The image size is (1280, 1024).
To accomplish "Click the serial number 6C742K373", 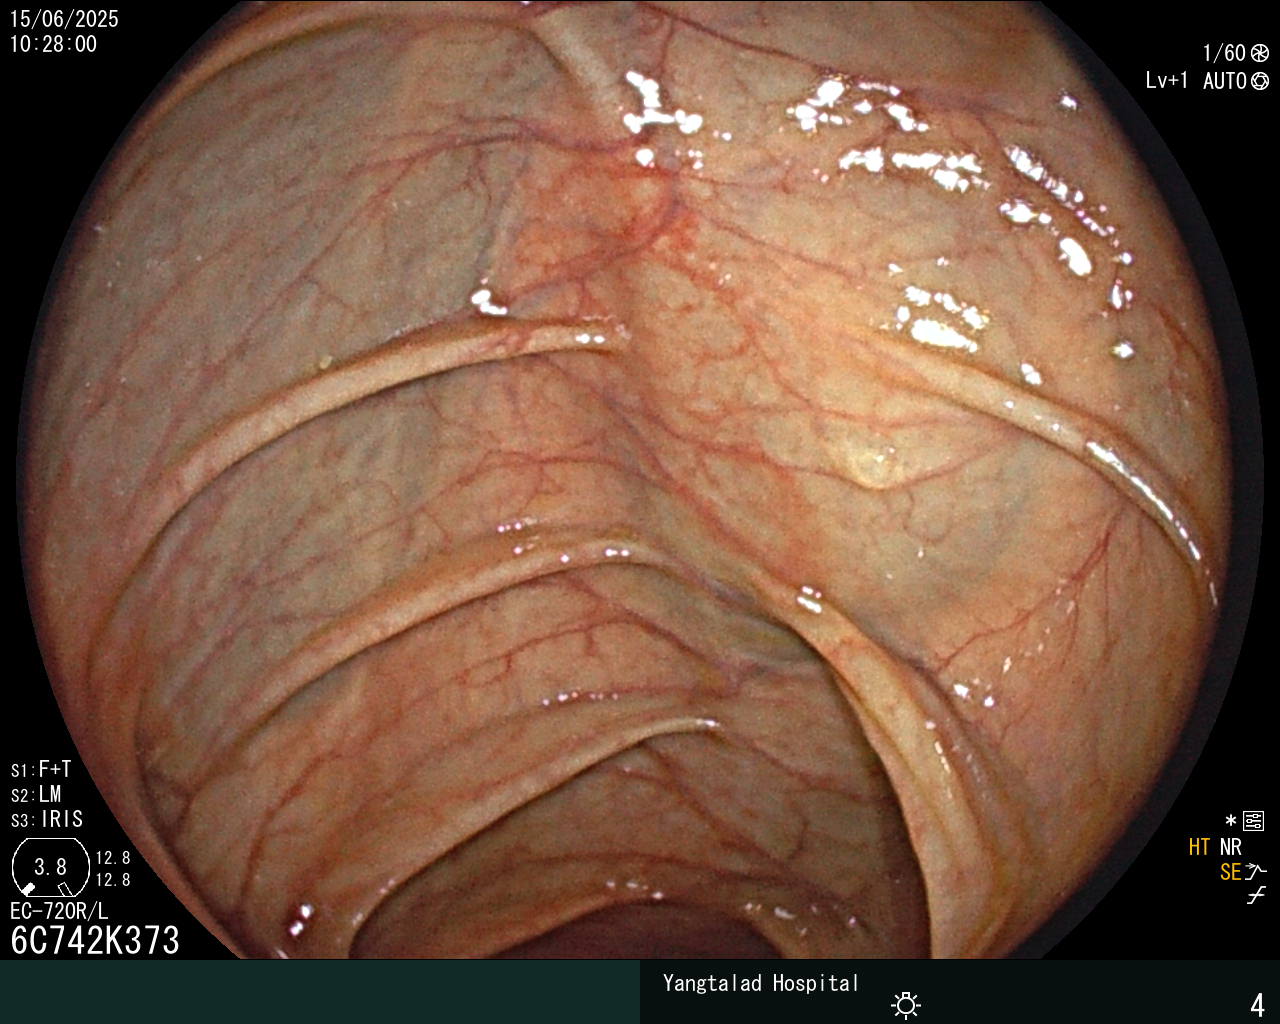I will 95,940.
